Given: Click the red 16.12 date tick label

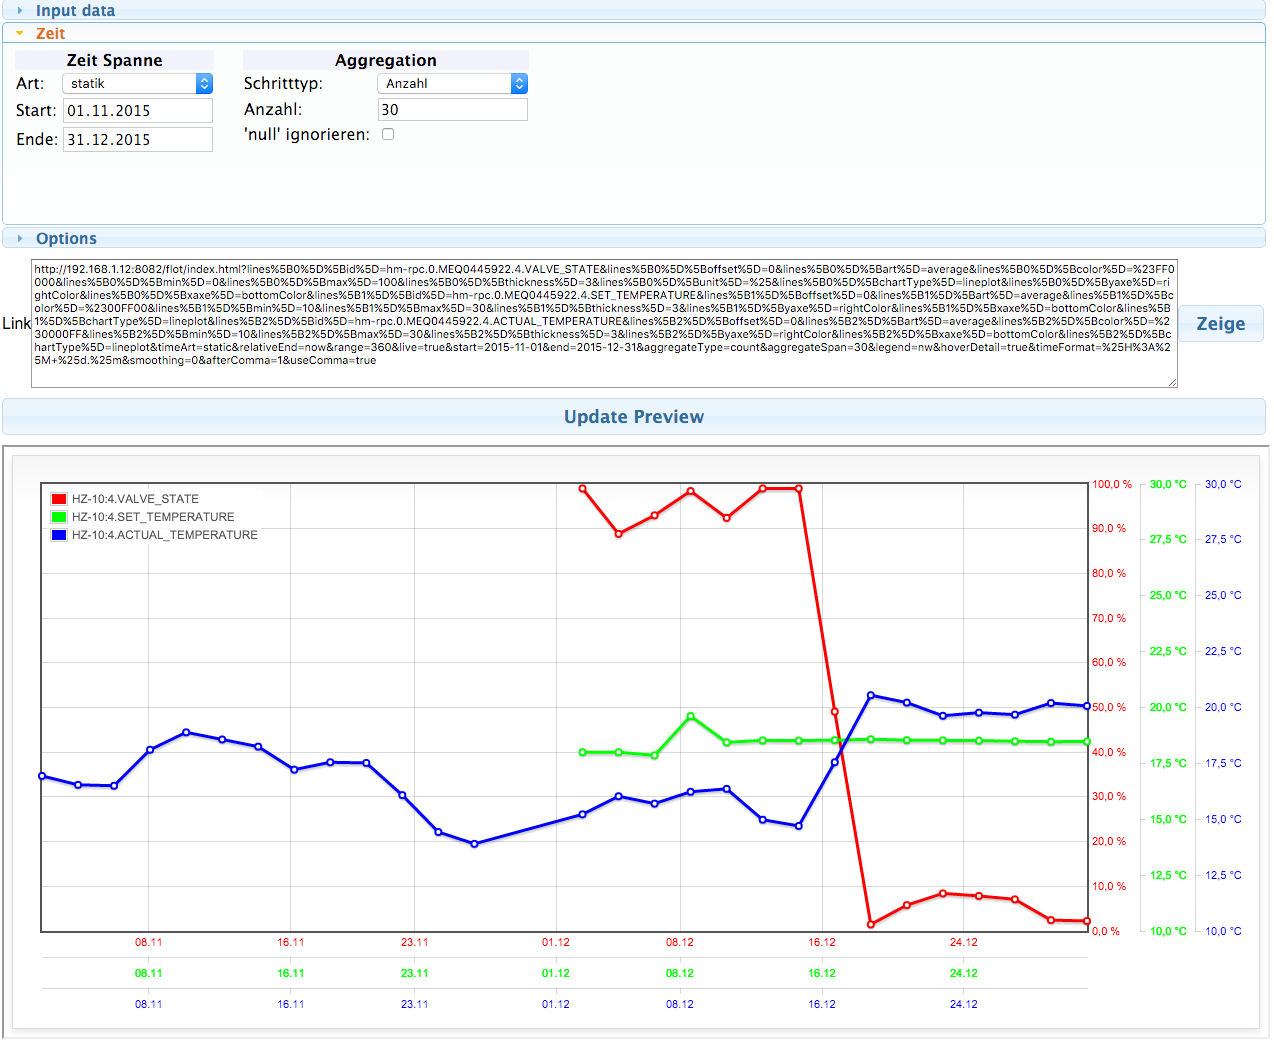Looking at the screenshot, I should pos(822,942).
